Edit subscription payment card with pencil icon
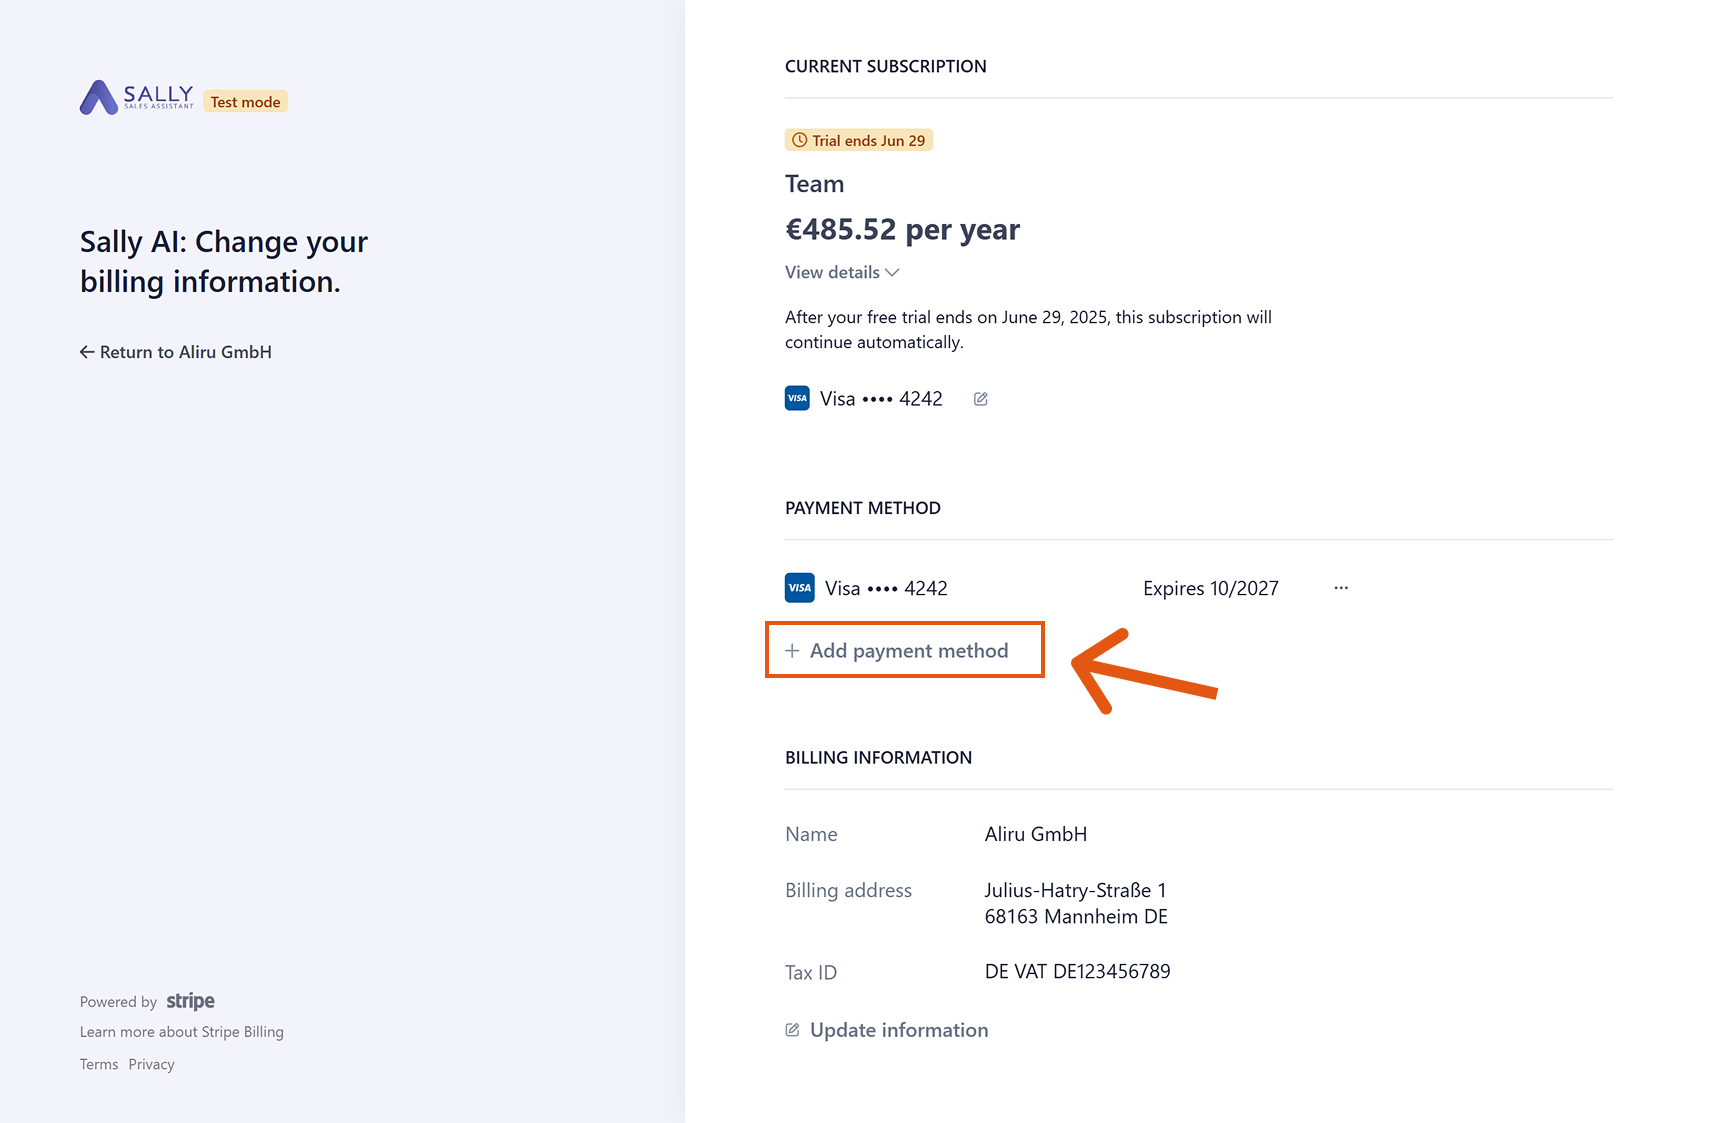This screenshot has height=1123, width=1713. 981,399
